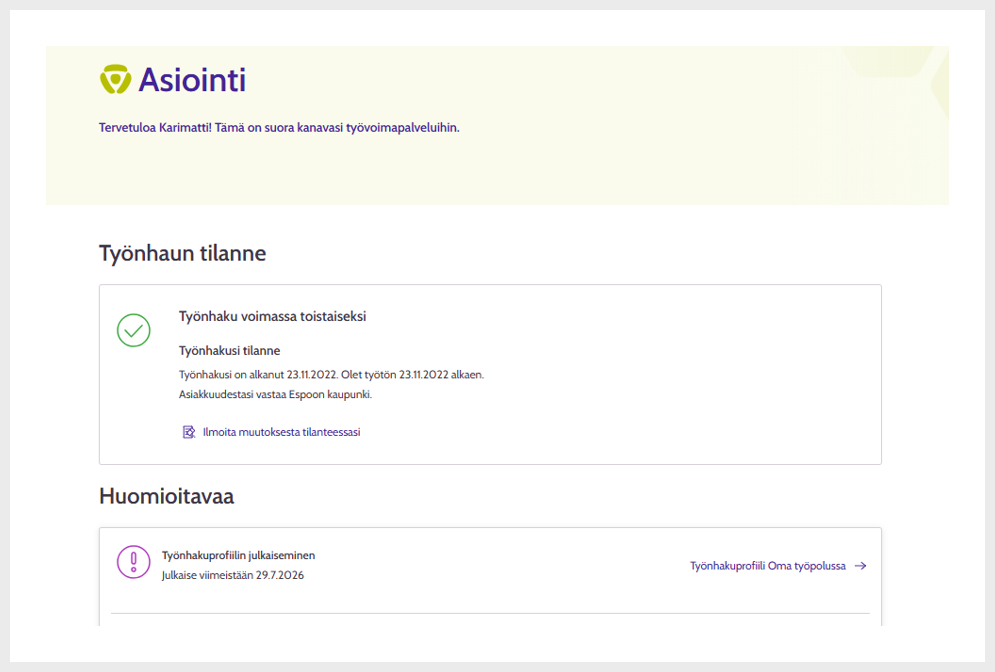Click the line Työnhakusi on alkanut 23.11.2022
The height and width of the screenshot is (672, 995).
331,374
